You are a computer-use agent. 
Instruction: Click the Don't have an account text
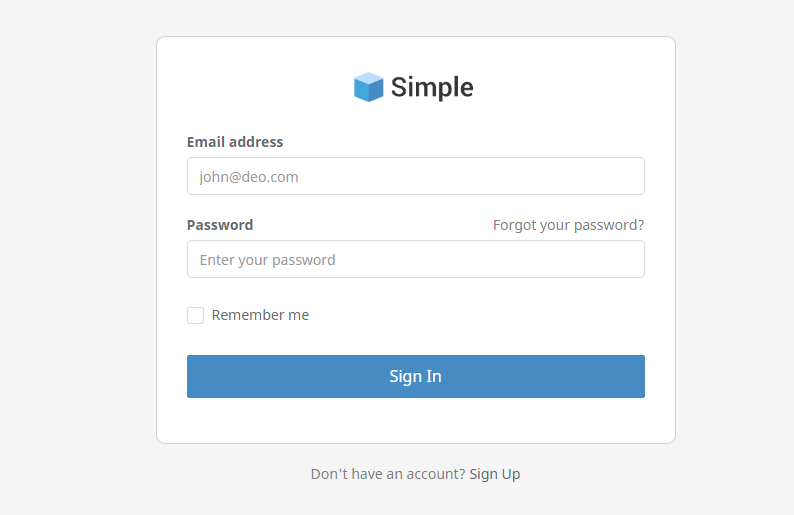click(x=388, y=474)
